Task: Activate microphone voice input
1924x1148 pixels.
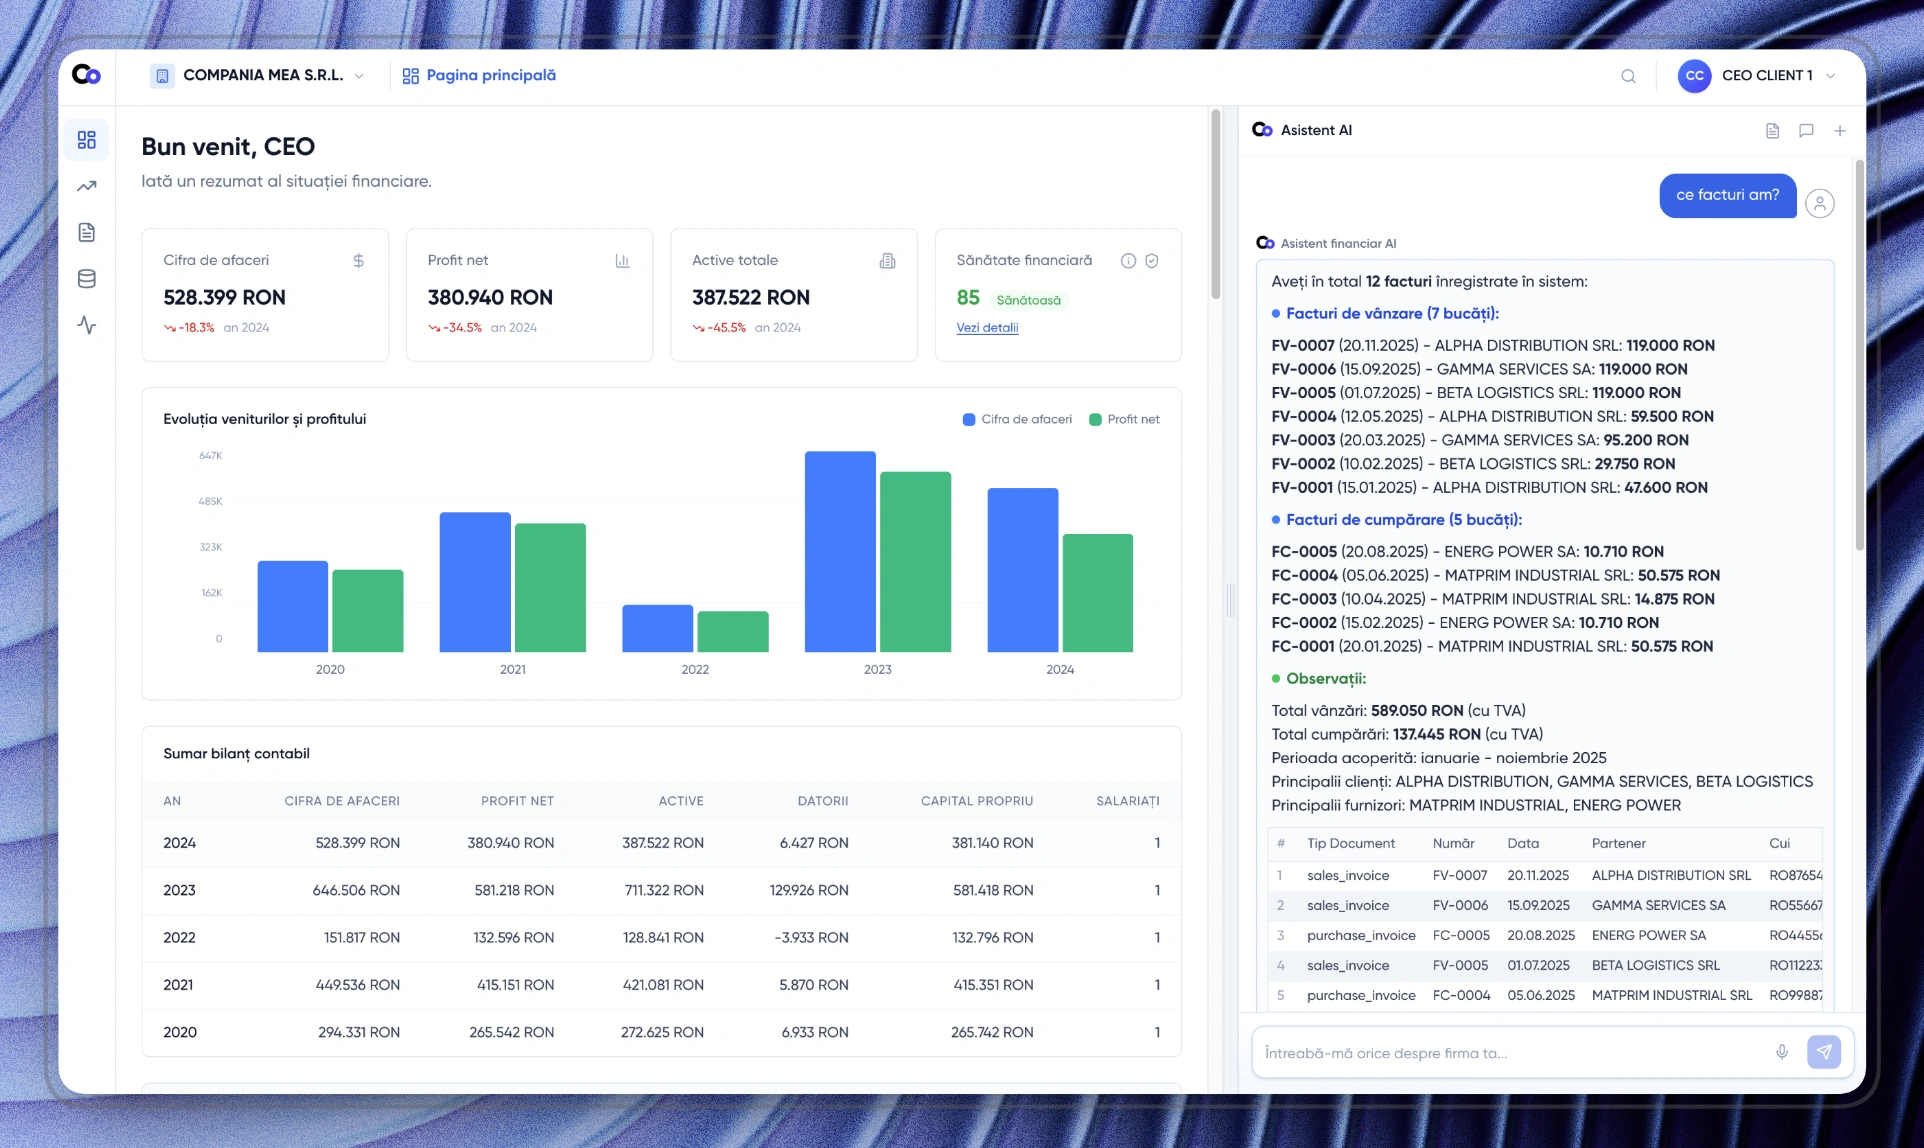Action: [x=1781, y=1052]
